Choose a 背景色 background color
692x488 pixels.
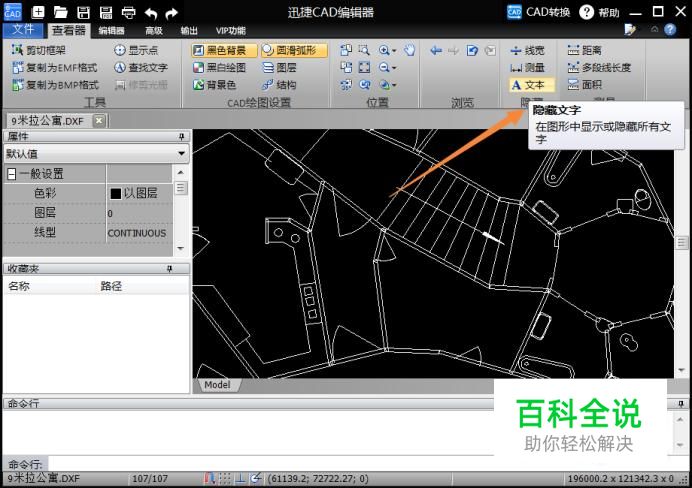214,85
